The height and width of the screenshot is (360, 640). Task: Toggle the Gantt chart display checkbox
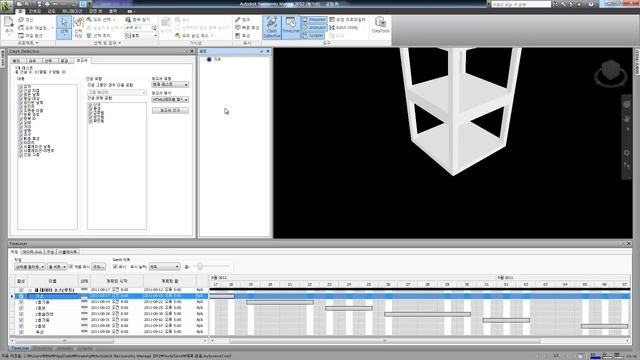click(x=115, y=267)
